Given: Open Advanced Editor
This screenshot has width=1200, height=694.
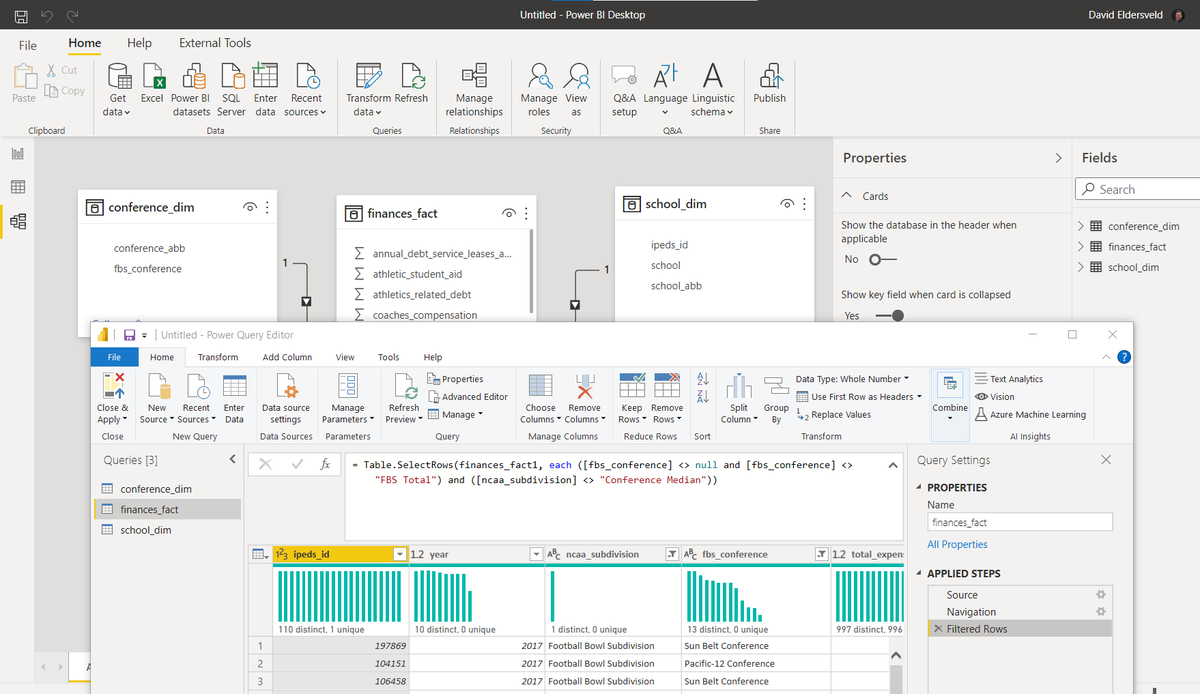Looking at the screenshot, I should [468, 397].
